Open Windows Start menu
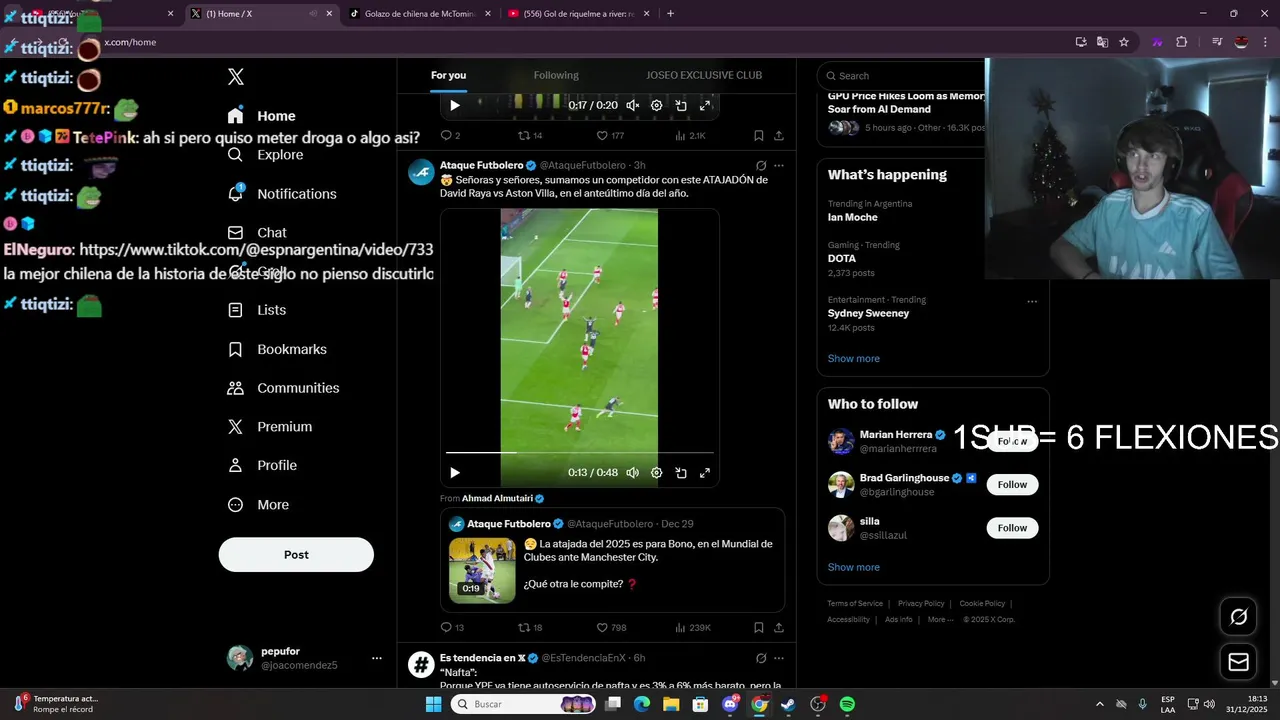This screenshot has width=1280, height=720. pos(433,704)
